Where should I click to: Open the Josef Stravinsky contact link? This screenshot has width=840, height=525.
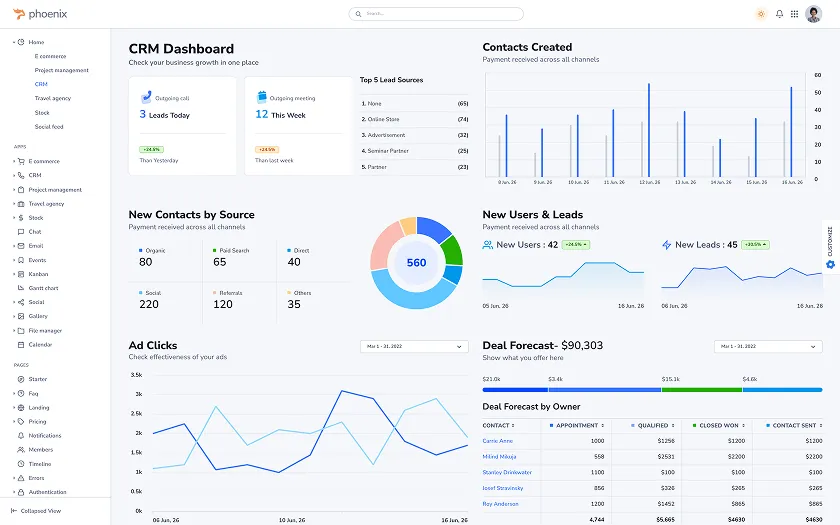502,488
